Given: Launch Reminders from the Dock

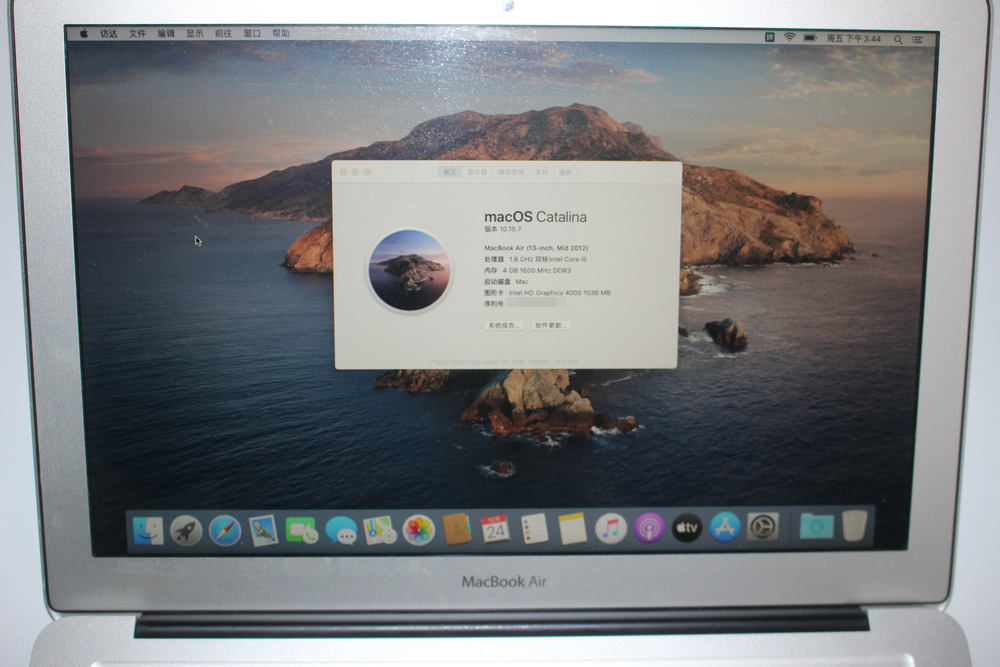Looking at the screenshot, I should click(x=534, y=529).
